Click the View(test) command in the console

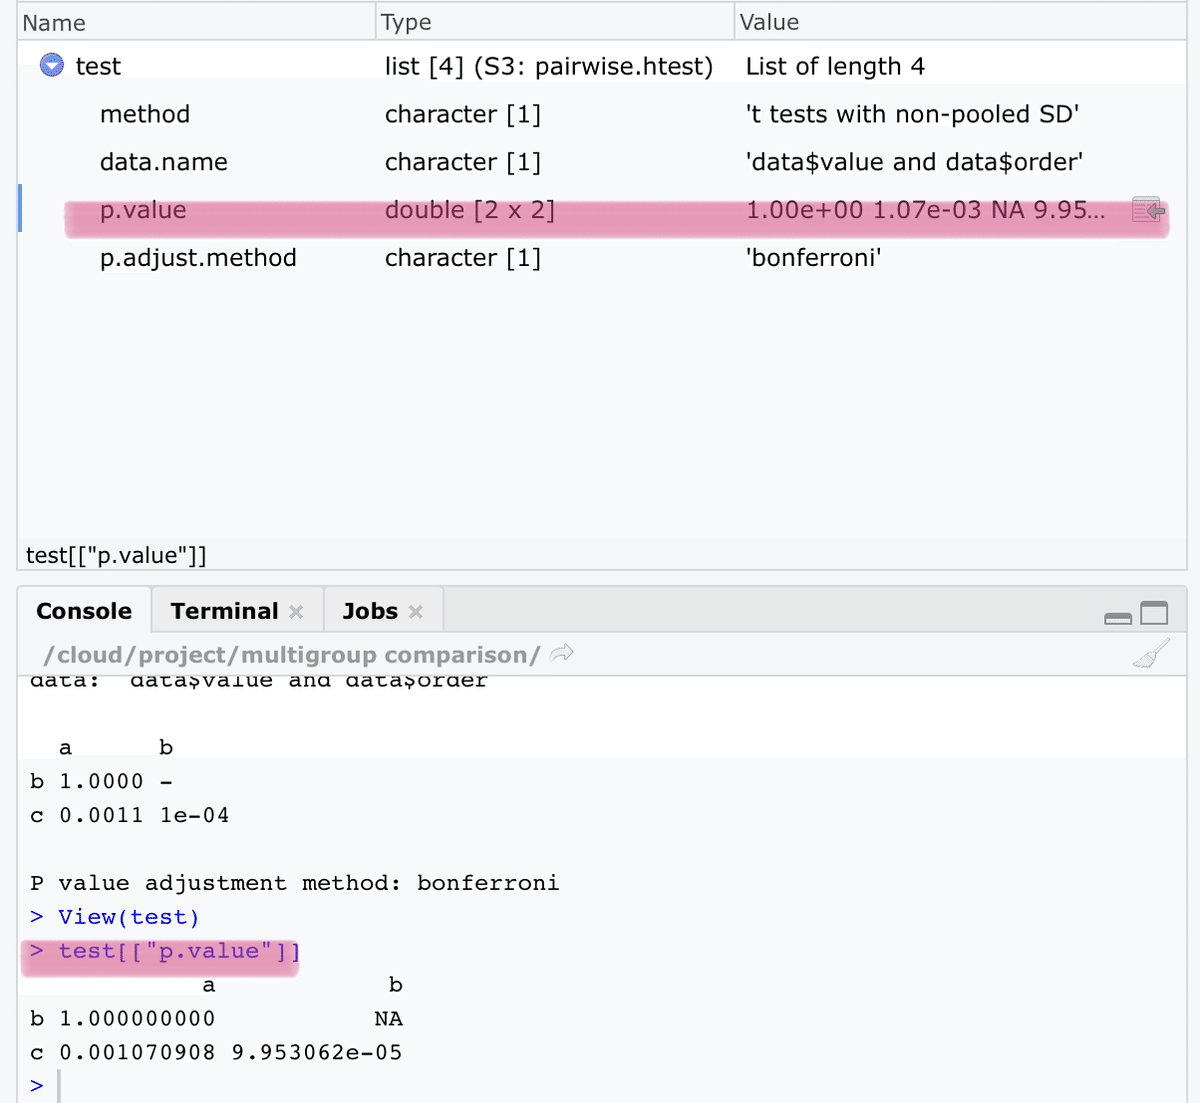pos(126,916)
